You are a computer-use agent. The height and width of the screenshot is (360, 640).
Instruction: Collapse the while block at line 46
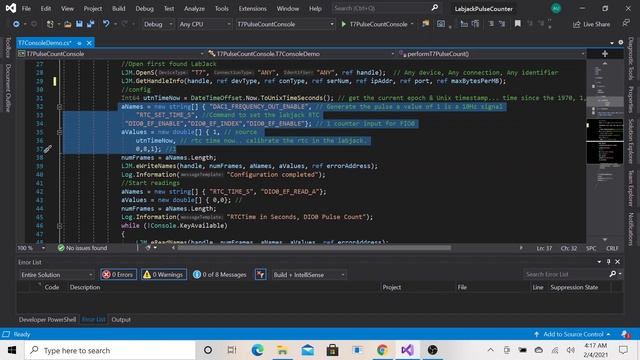point(60,226)
